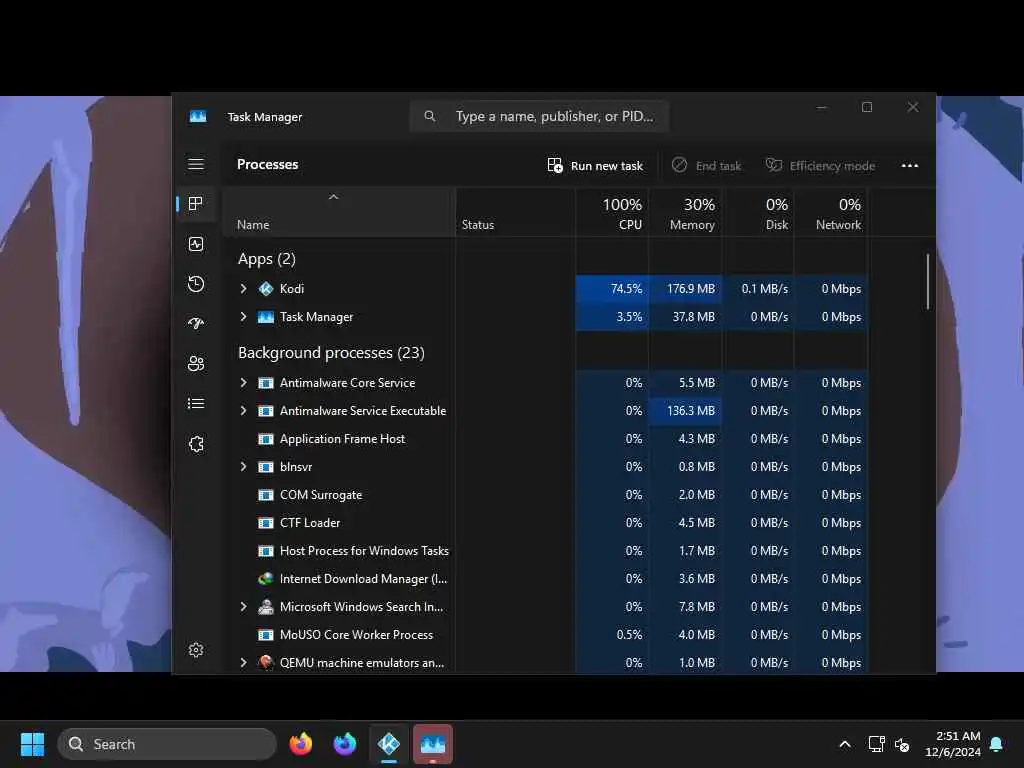The width and height of the screenshot is (1024, 768).
Task: Launch Firefox Nightly from the taskbar
Action: coord(345,744)
